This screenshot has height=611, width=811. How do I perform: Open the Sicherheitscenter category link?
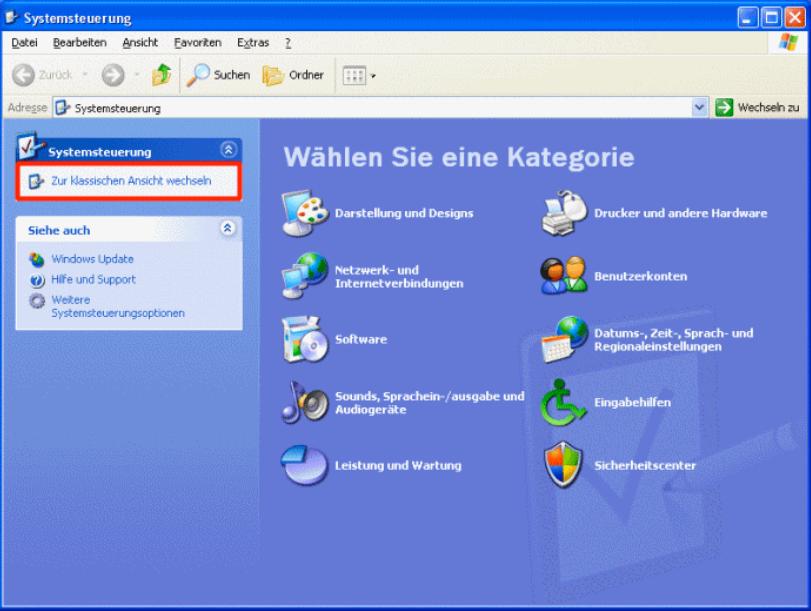point(644,466)
